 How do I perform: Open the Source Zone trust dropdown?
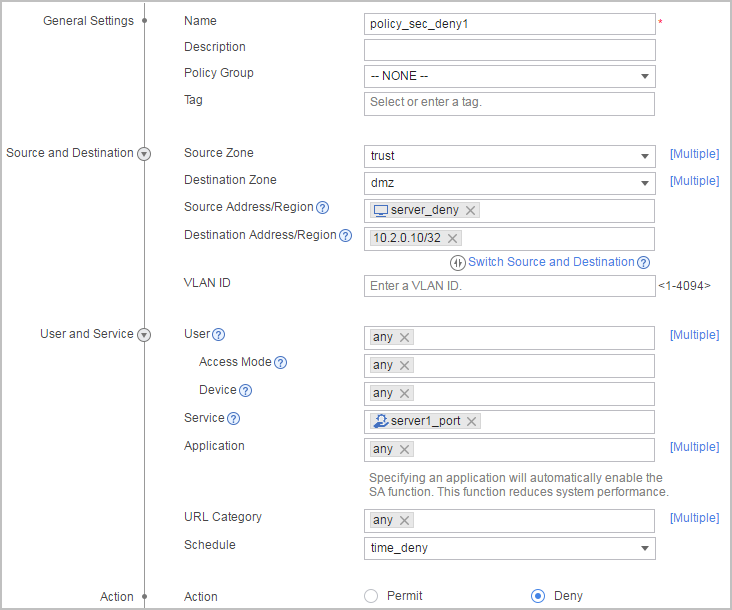510,156
